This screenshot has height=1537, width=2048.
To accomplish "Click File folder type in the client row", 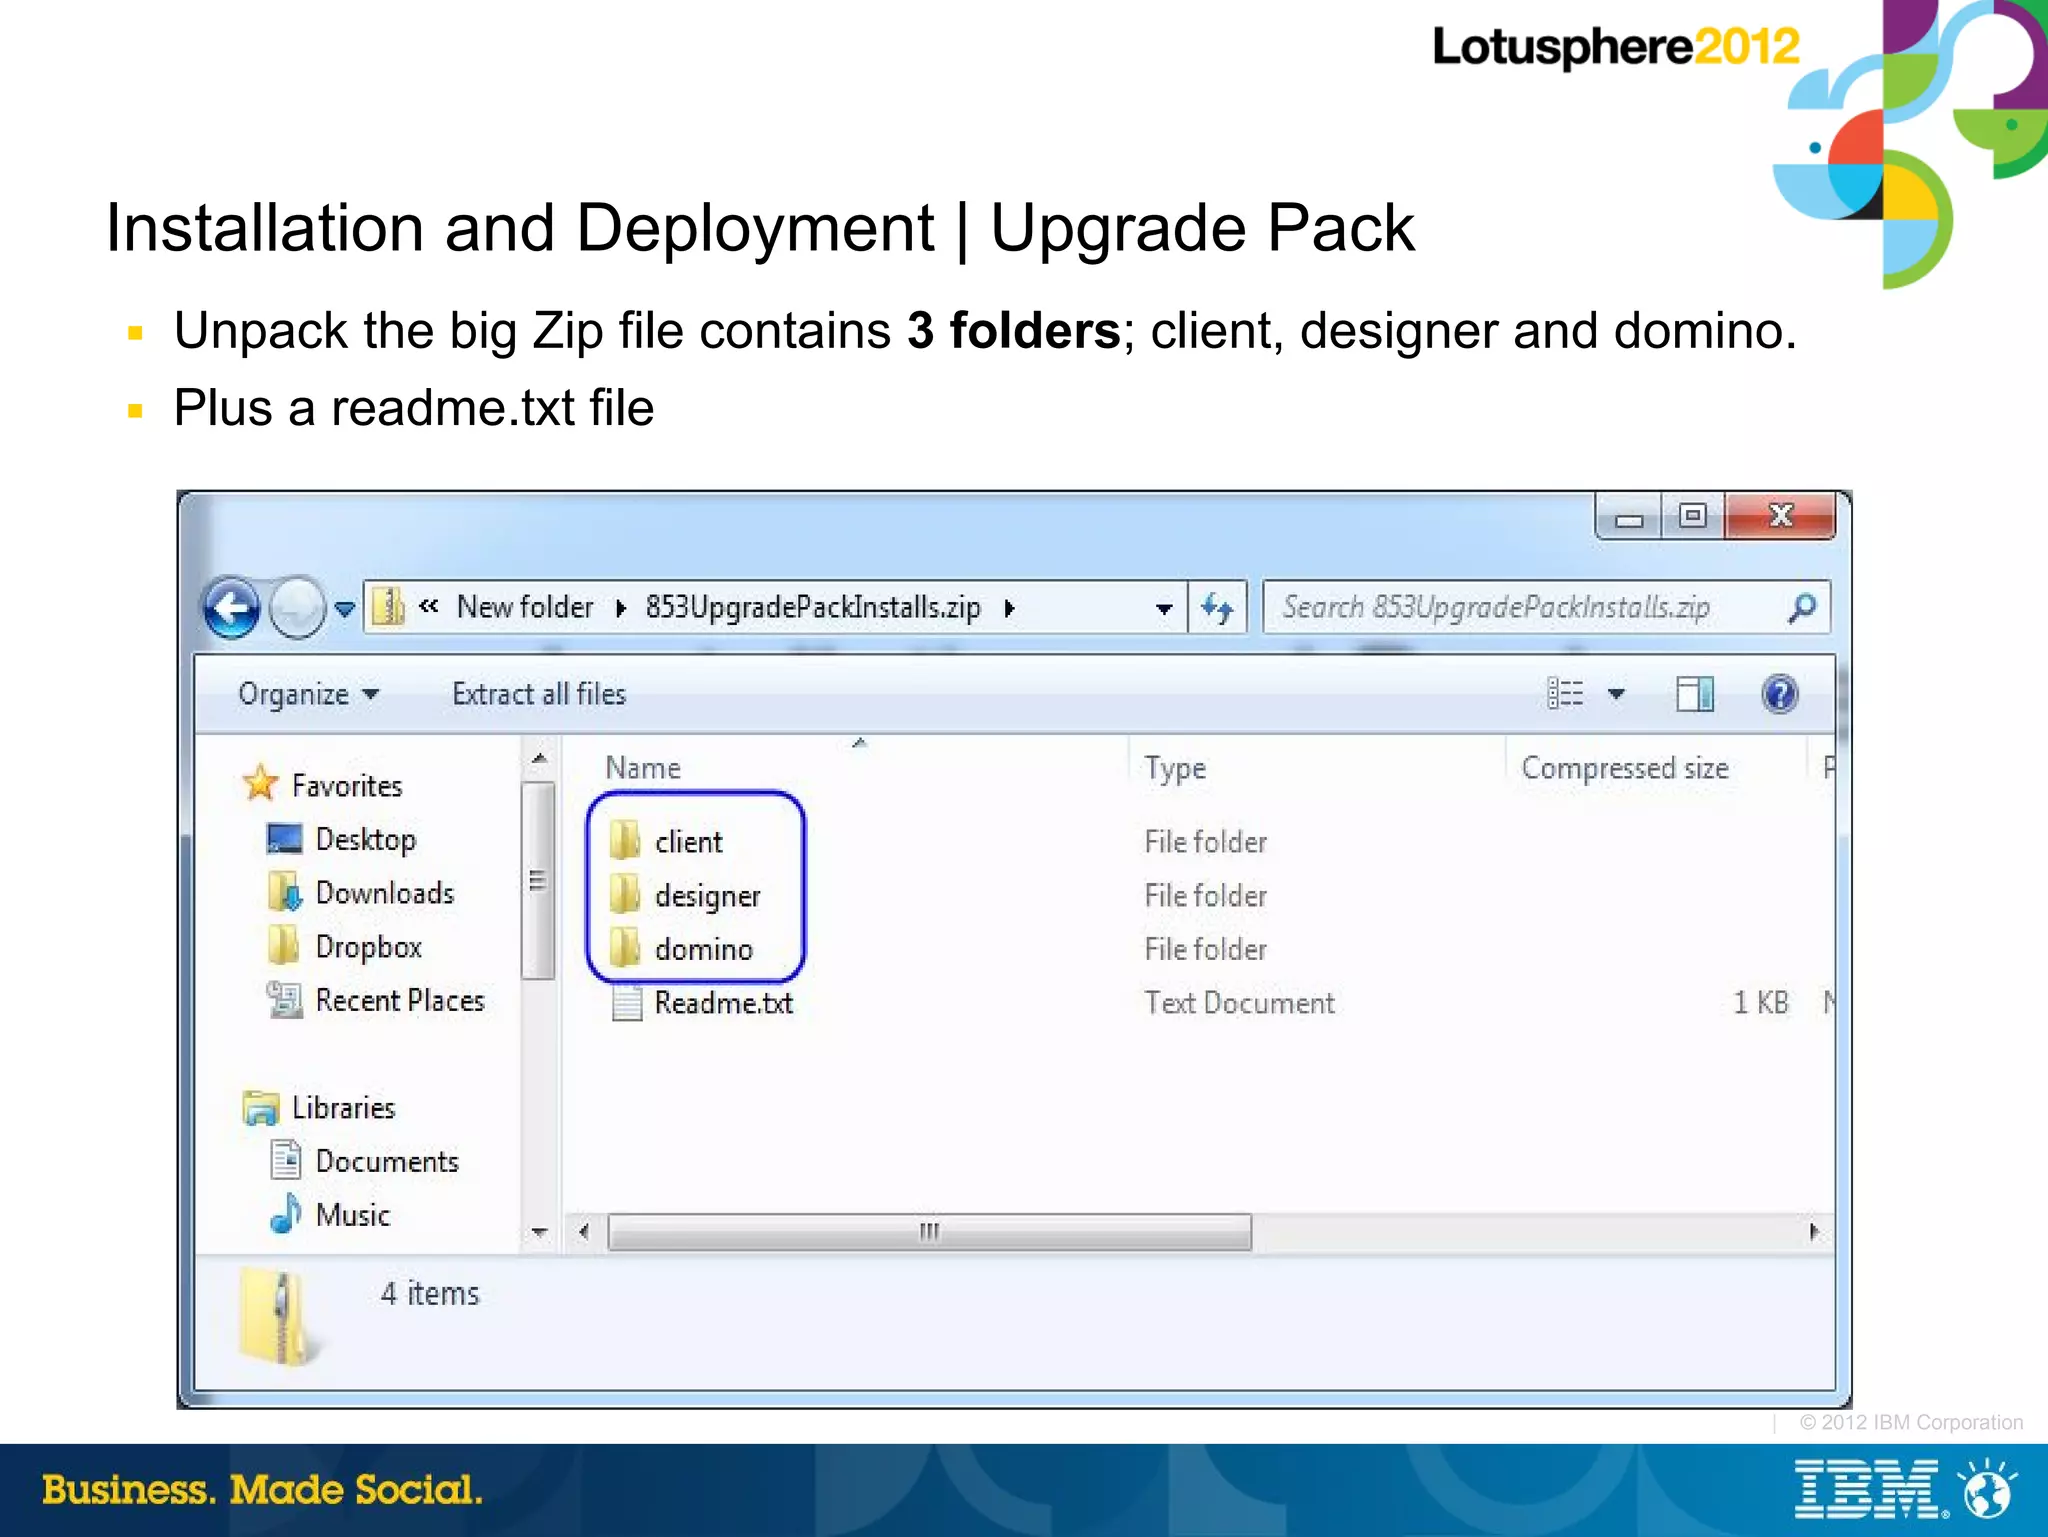I will click(1206, 842).
